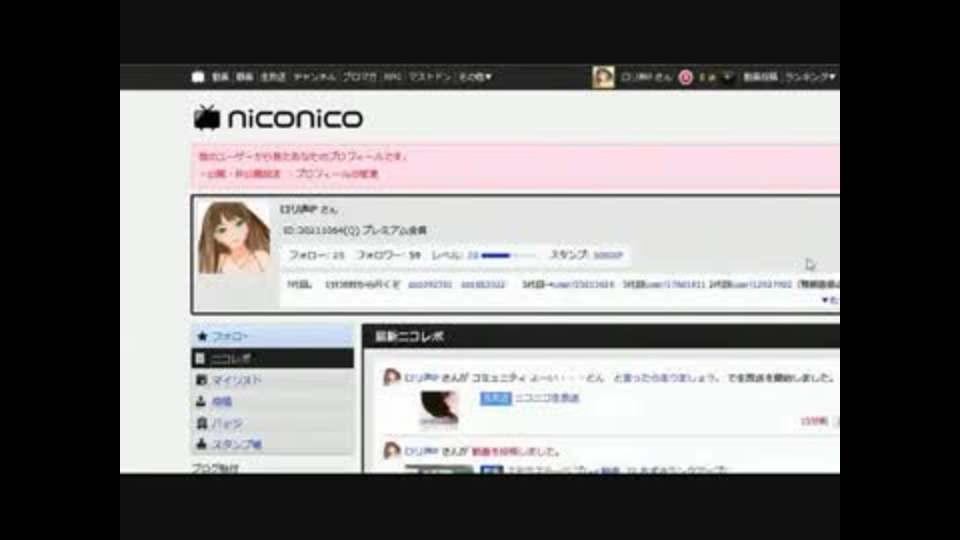Click the pink circular point icon in top bar
Screen dimensions: 960x540
pos(686,77)
